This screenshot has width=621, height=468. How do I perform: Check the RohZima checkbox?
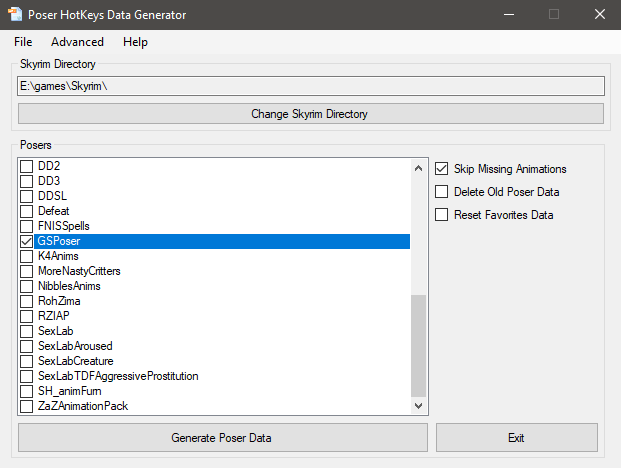click(x=27, y=301)
